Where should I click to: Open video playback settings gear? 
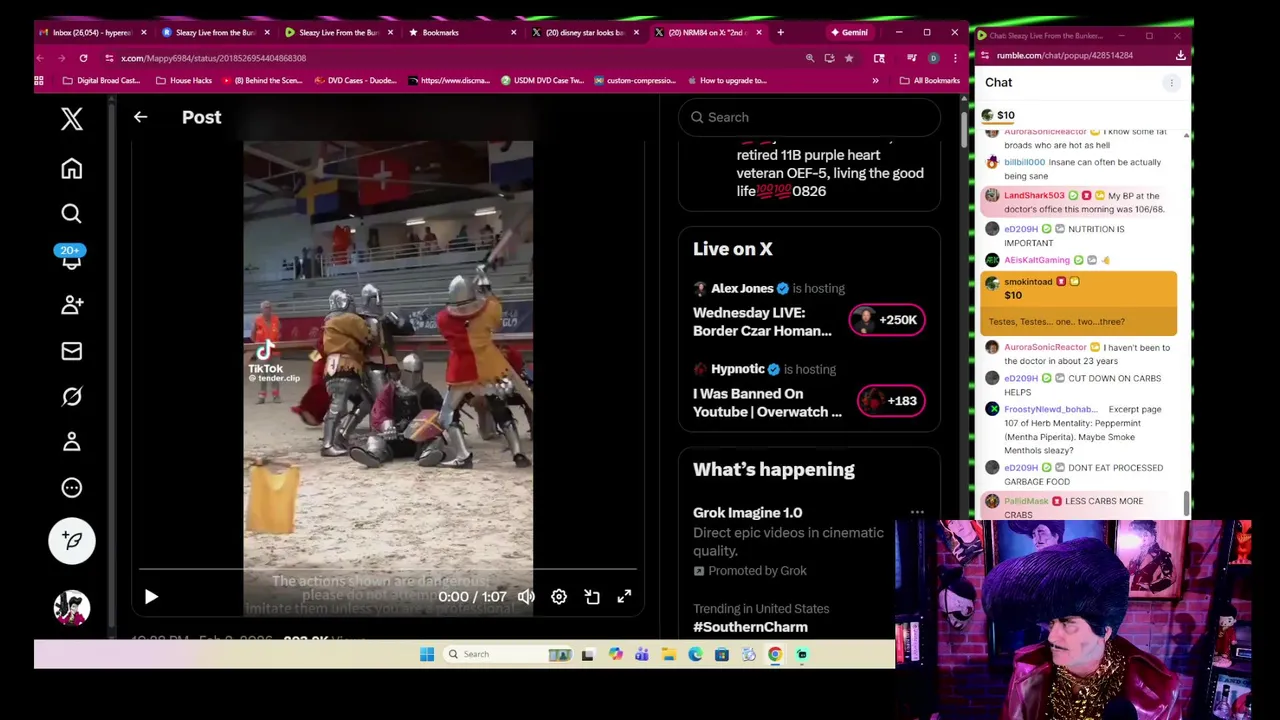tap(559, 597)
